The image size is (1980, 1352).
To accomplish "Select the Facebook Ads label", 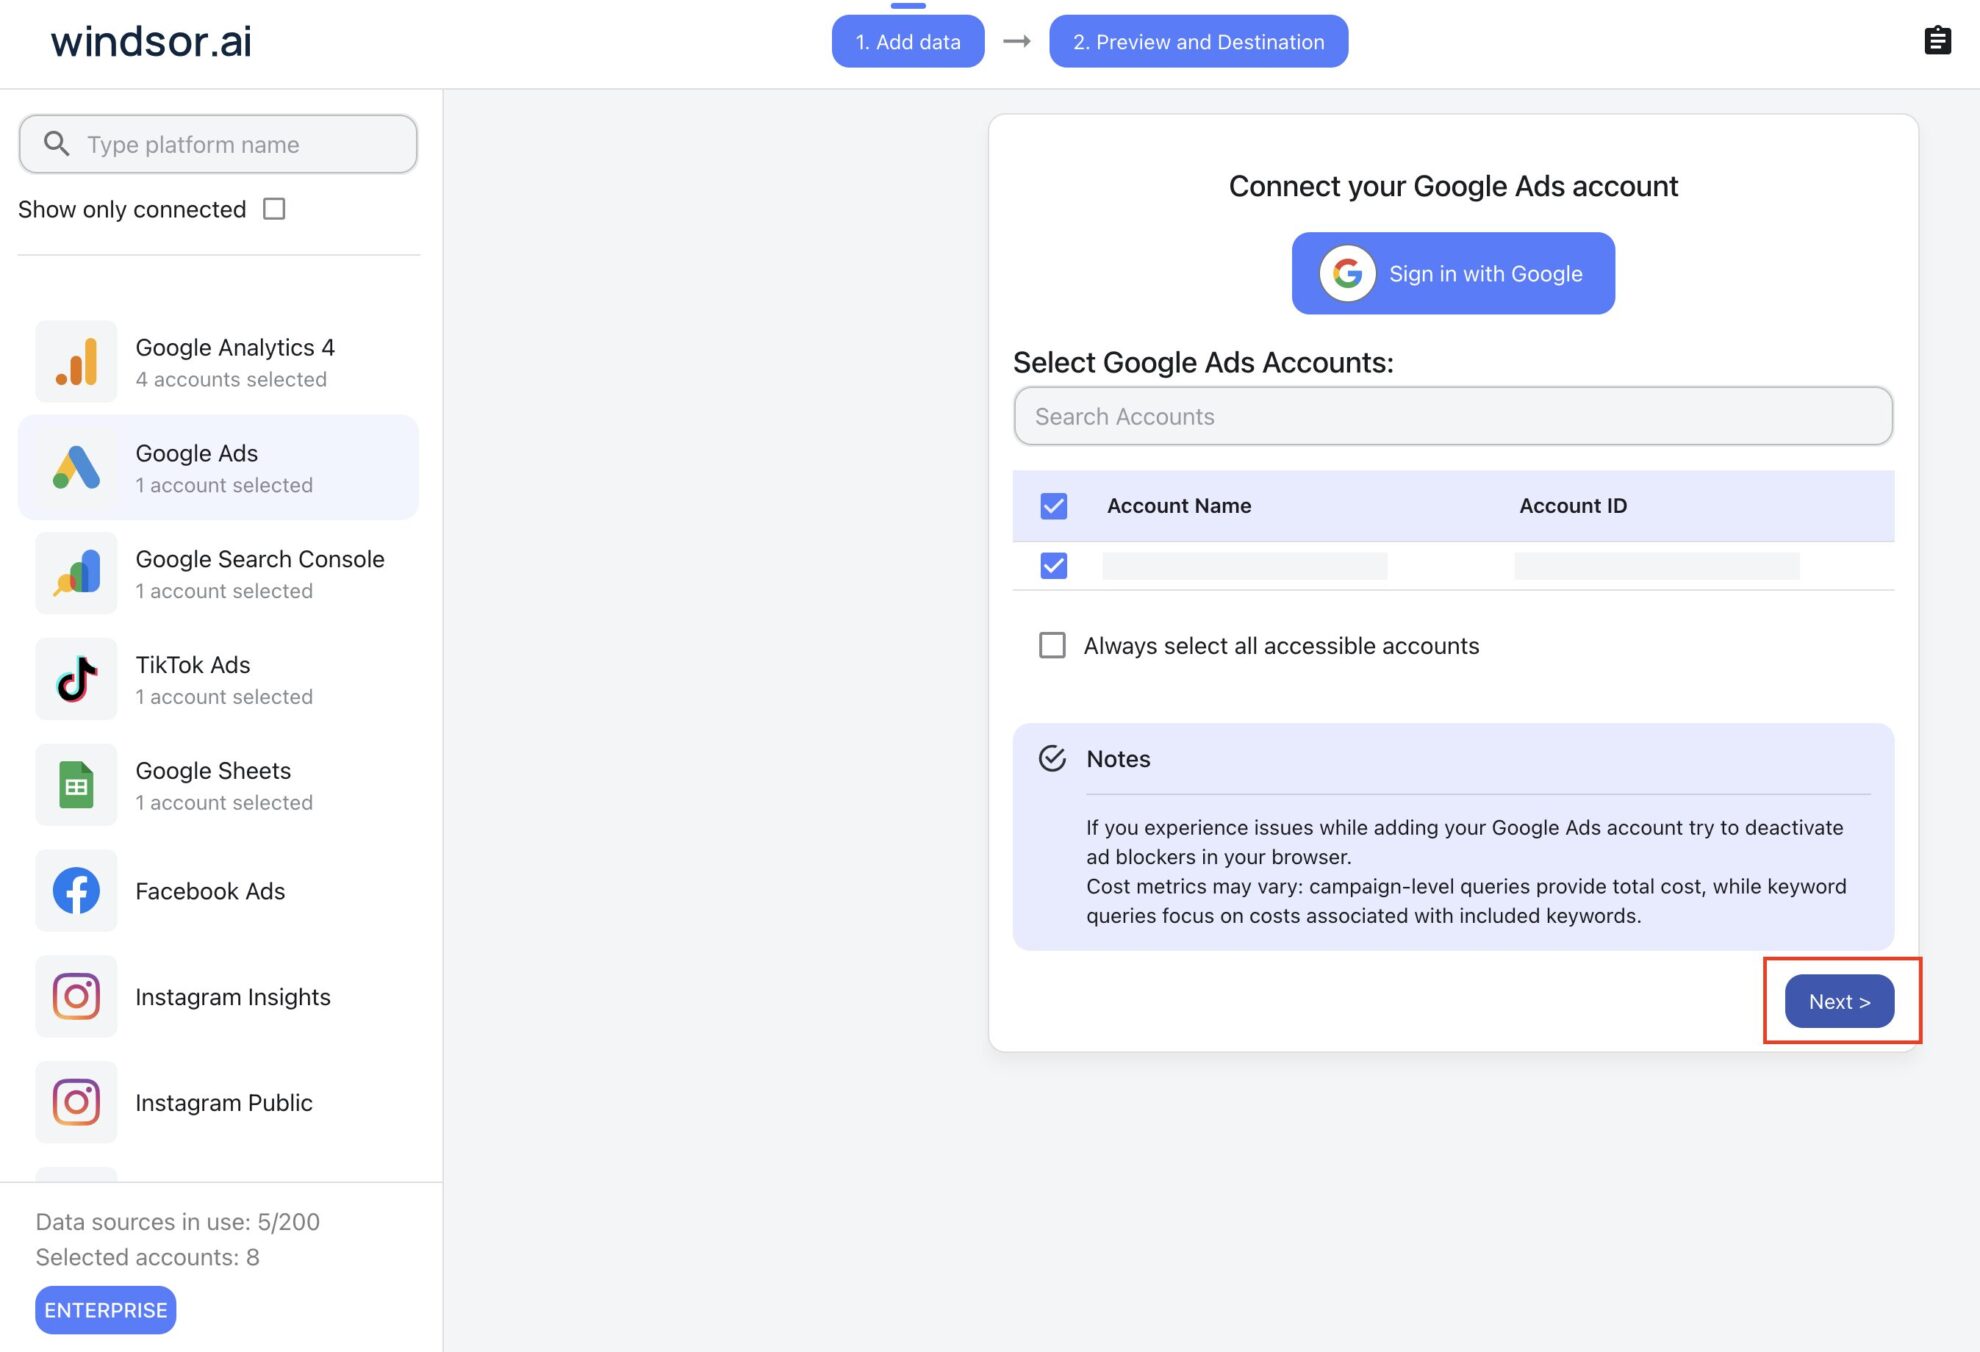I will tap(210, 891).
